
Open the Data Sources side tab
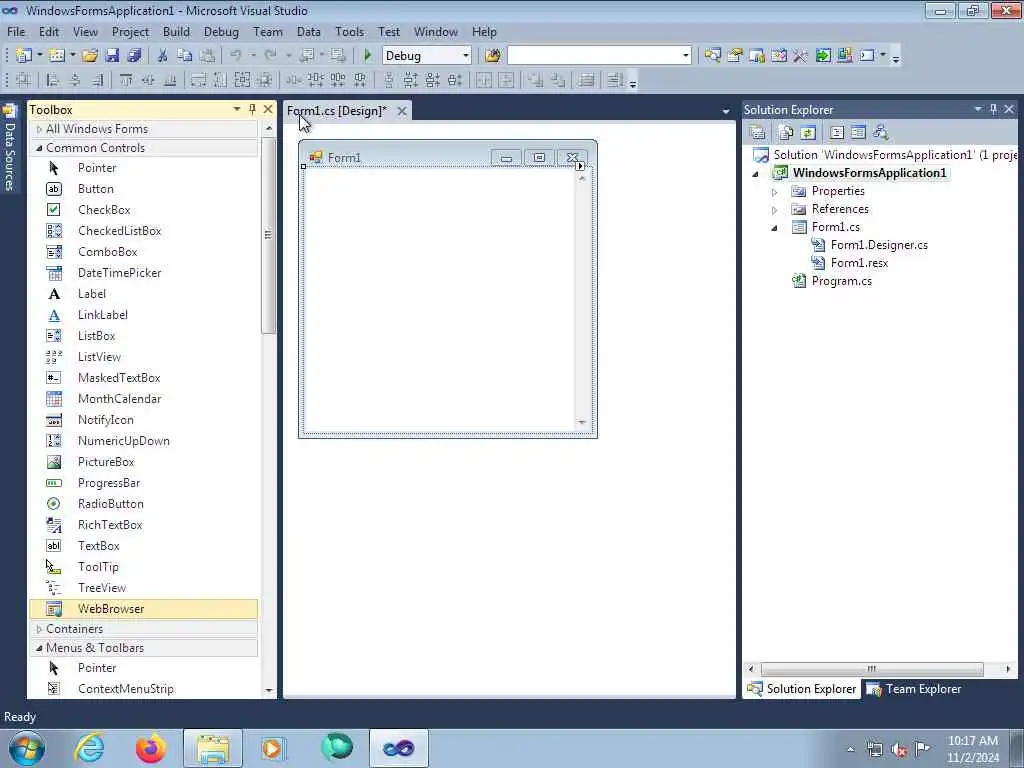10,148
